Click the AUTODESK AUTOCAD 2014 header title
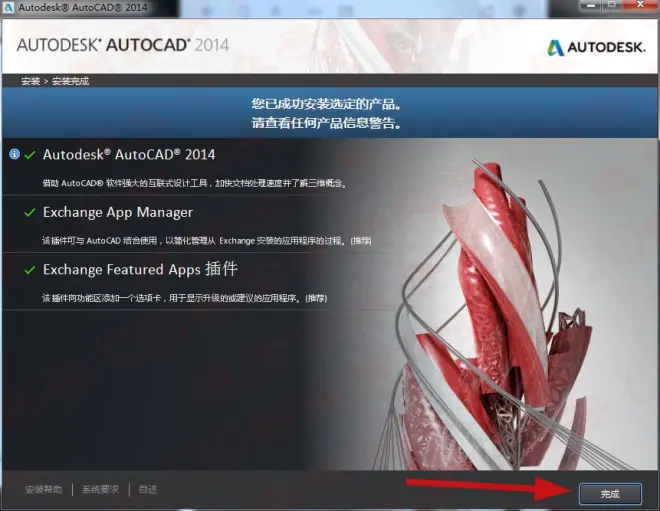The width and height of the screenshot is (660, 511). point(123,45)
